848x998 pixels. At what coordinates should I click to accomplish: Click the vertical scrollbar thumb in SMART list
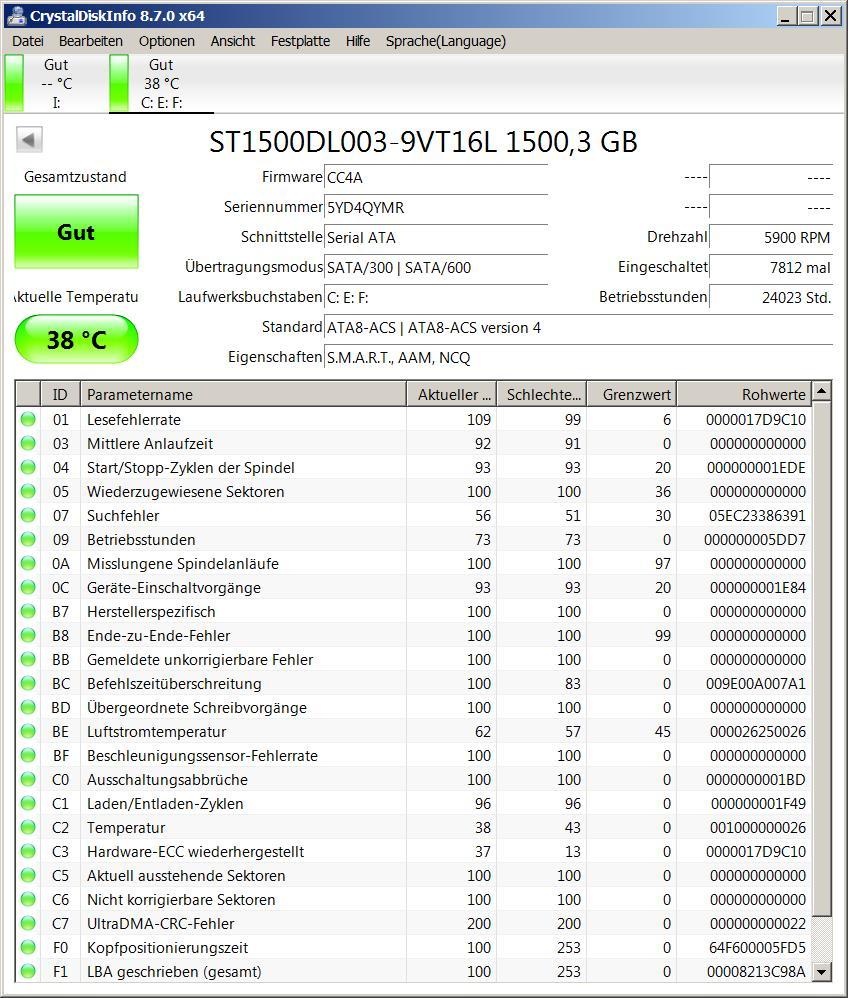coord(822,658)
